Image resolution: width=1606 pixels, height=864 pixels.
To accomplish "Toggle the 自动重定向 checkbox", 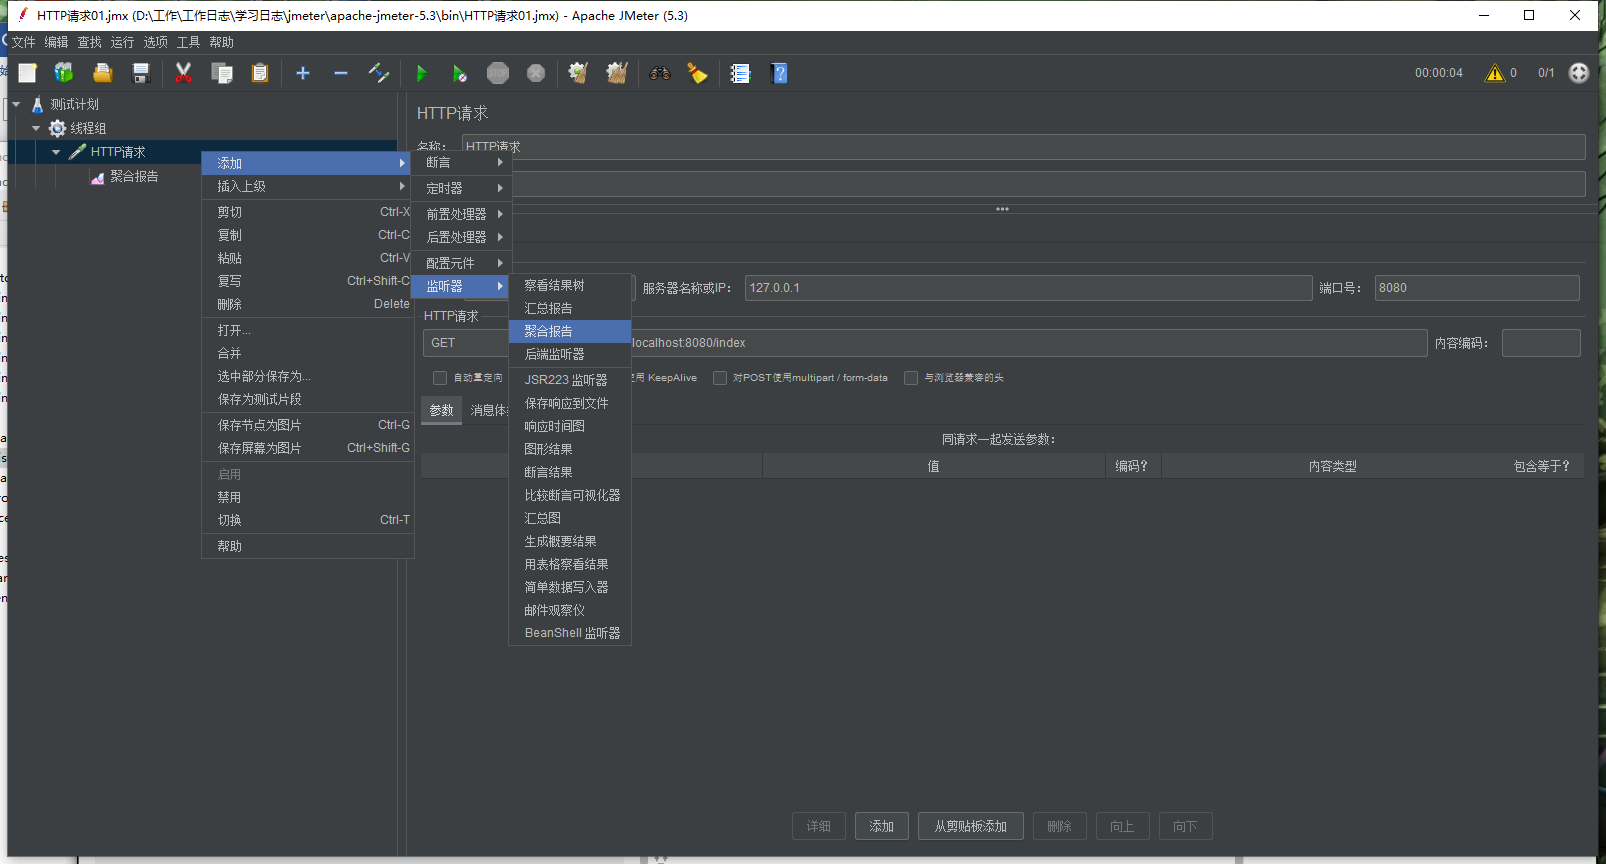I will coord(440,378).
